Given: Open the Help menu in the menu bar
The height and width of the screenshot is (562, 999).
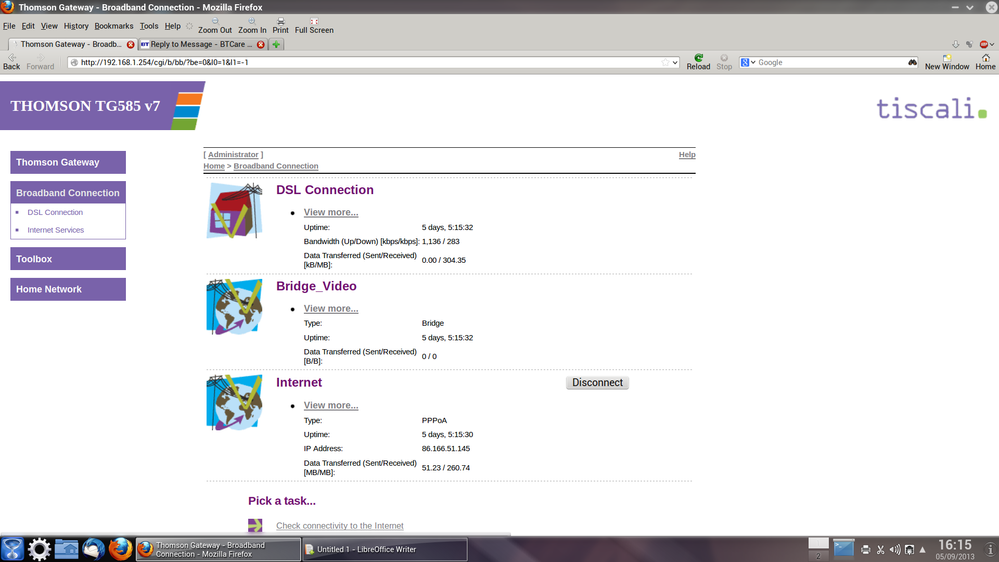Looking at the screenshot, I should pyautogui.click(x=173, y=26).
